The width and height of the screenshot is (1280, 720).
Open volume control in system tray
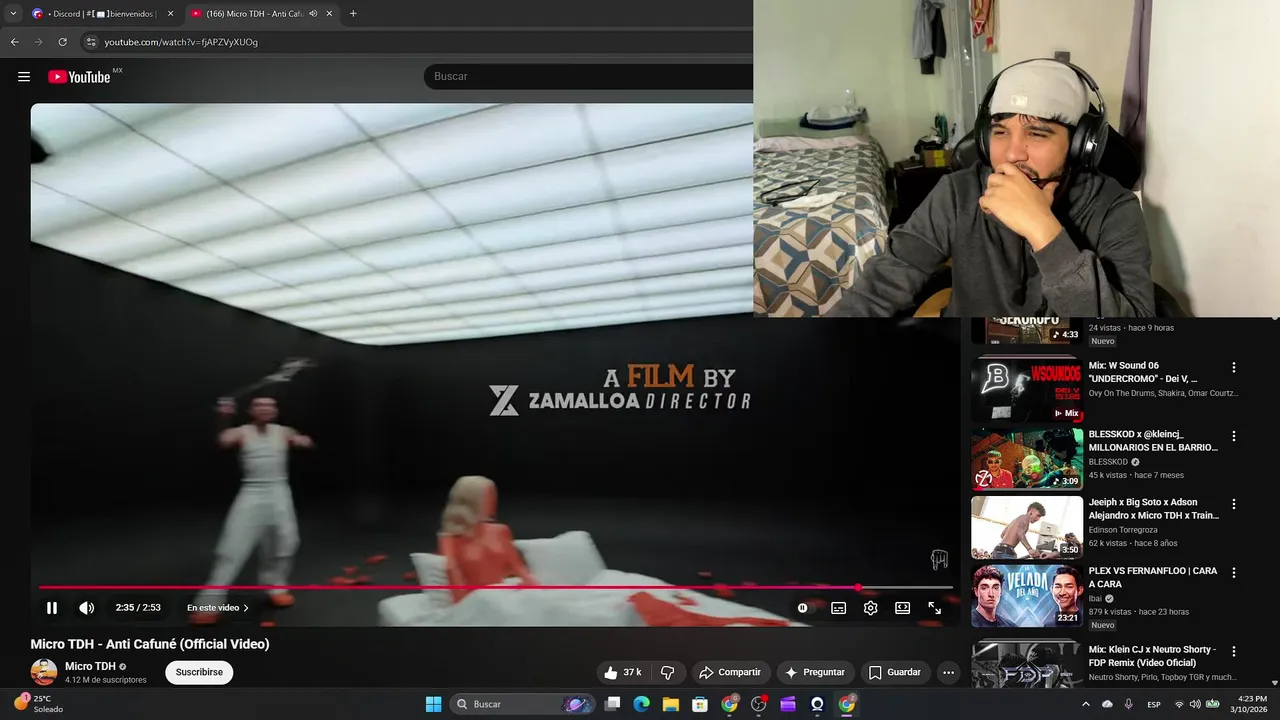tap(1194, 704)
